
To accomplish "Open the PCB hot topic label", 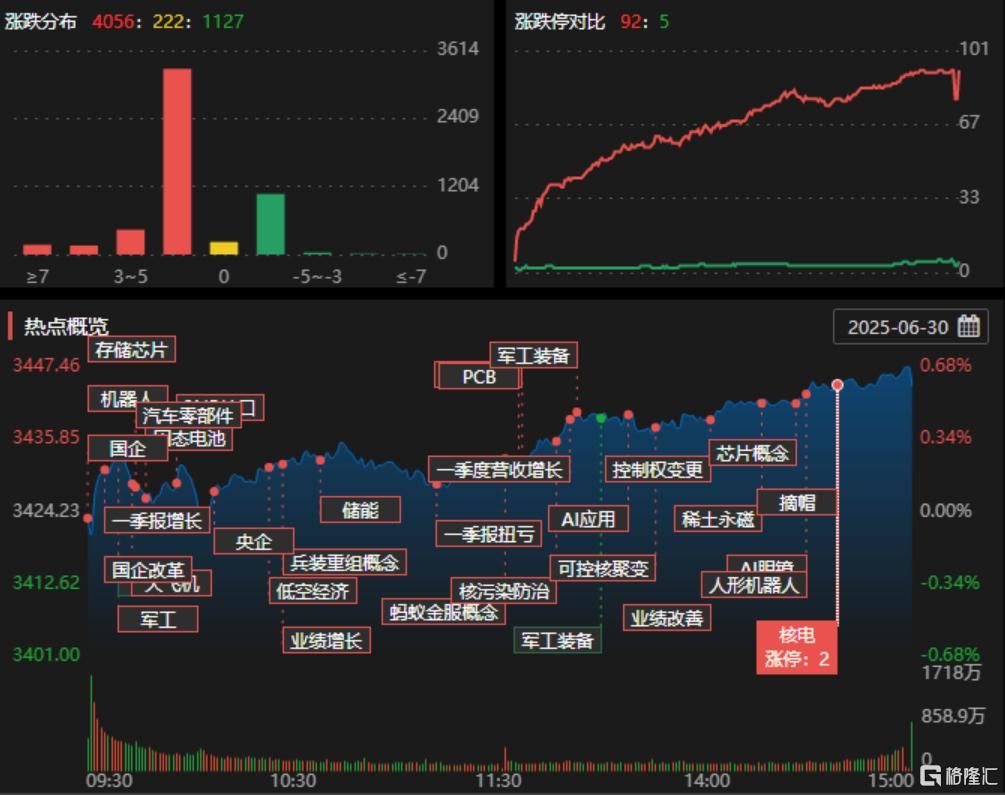I will coord(477,378).
